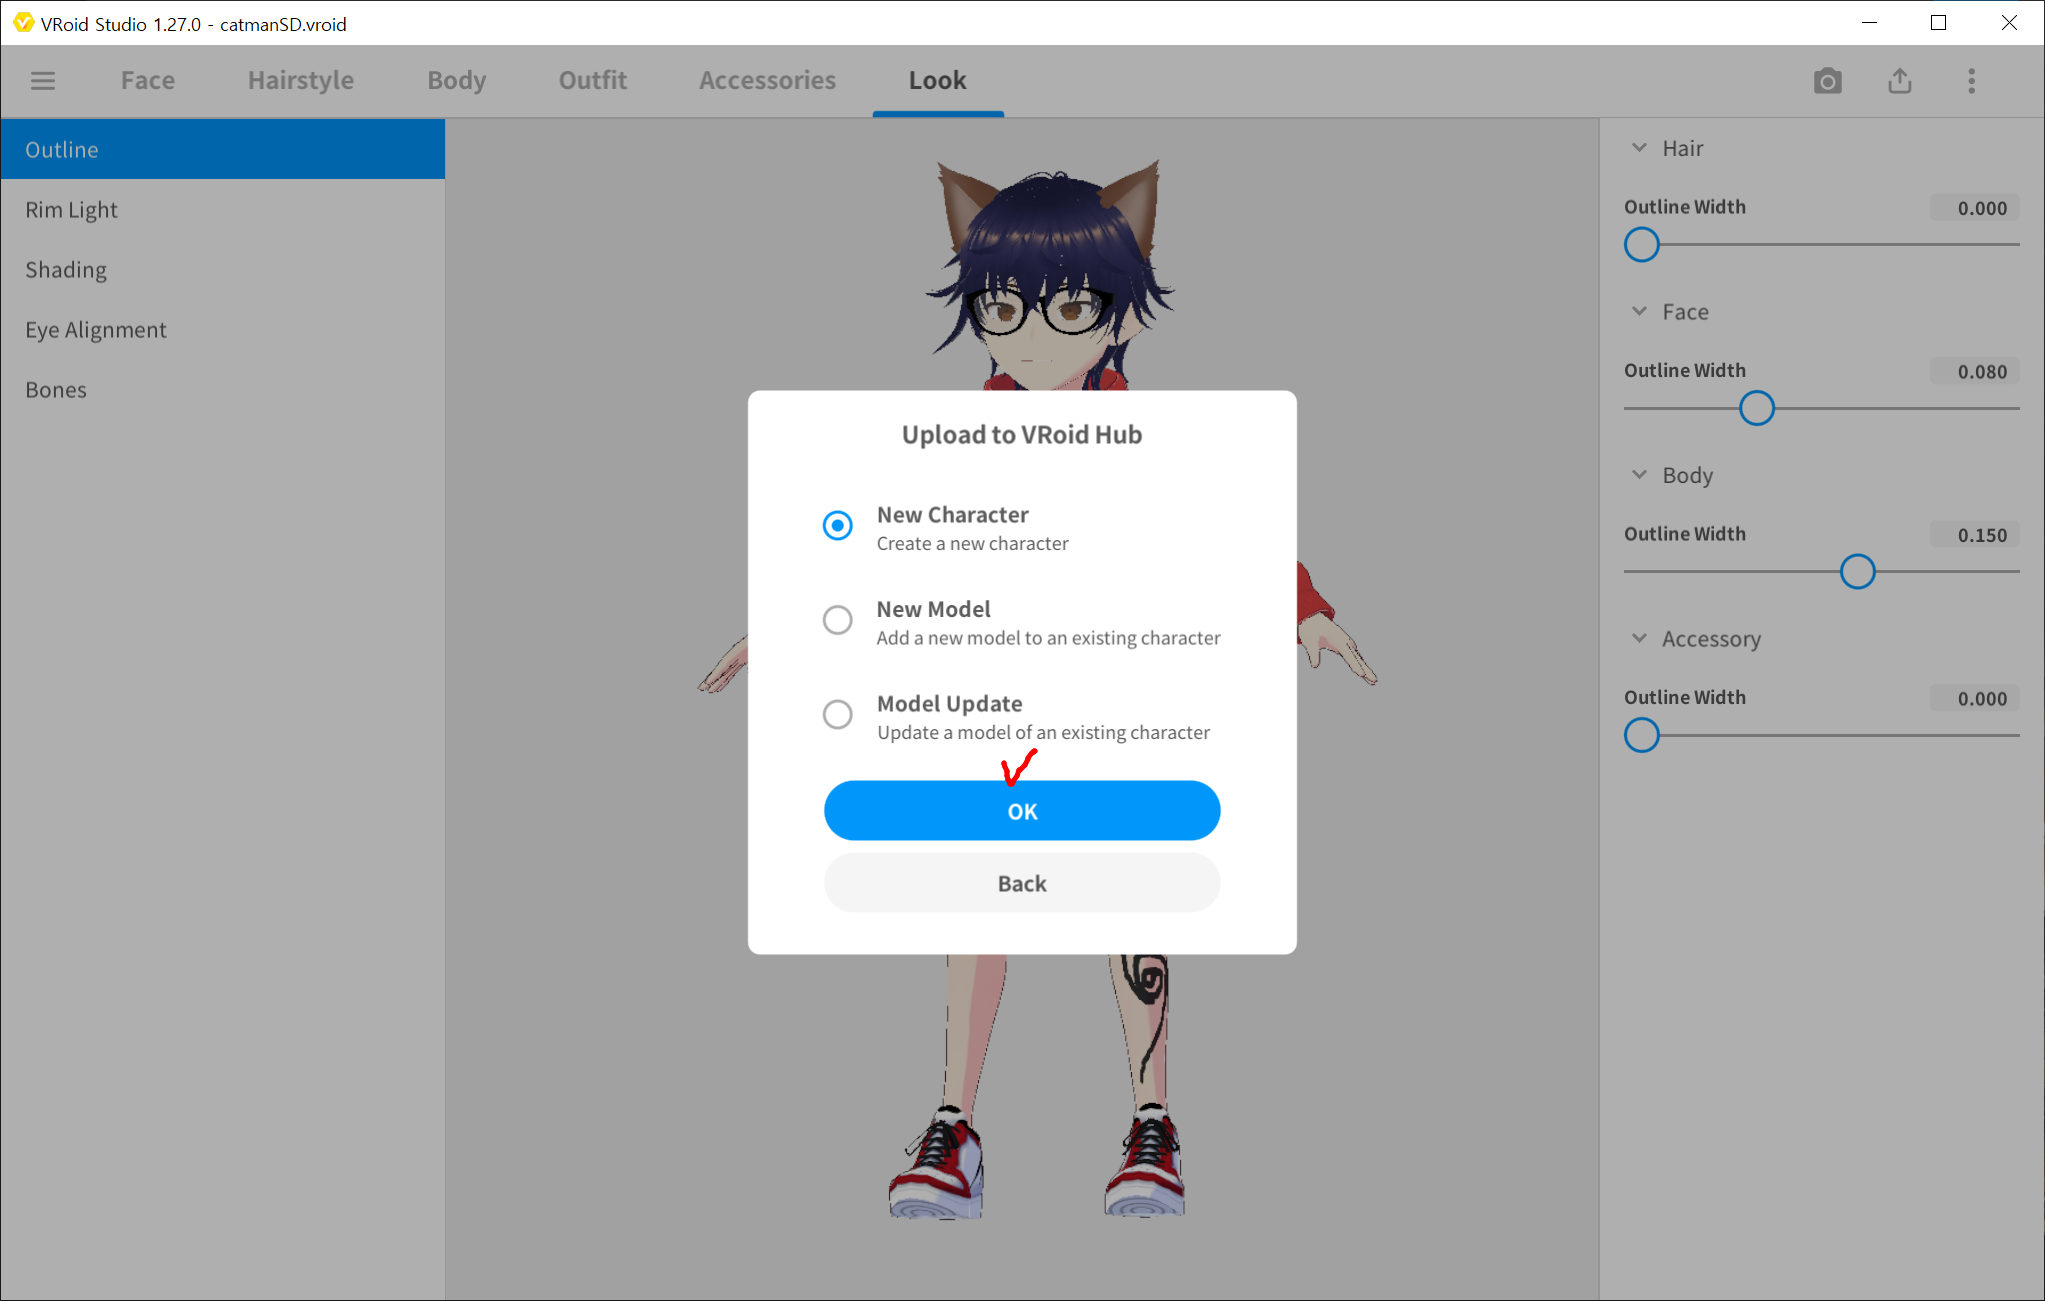The height and width of the screenshot is (1301, 2045).
Task: Minimize the VRoid Studio window
Action: point(1869,23)
